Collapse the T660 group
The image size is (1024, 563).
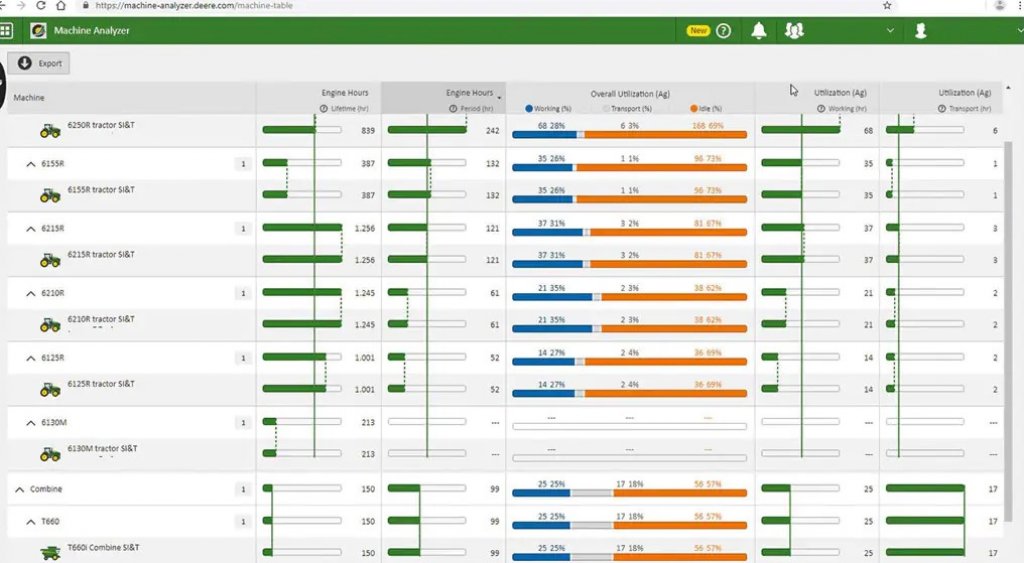click(30, 521)
